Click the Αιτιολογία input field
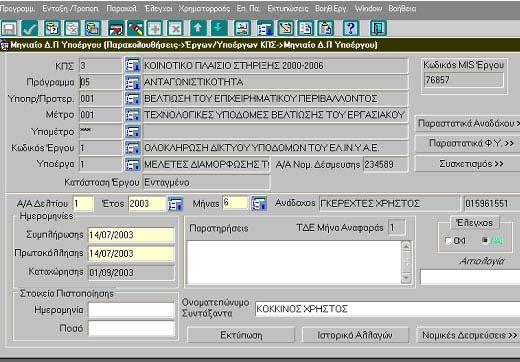 pos(470,277)
